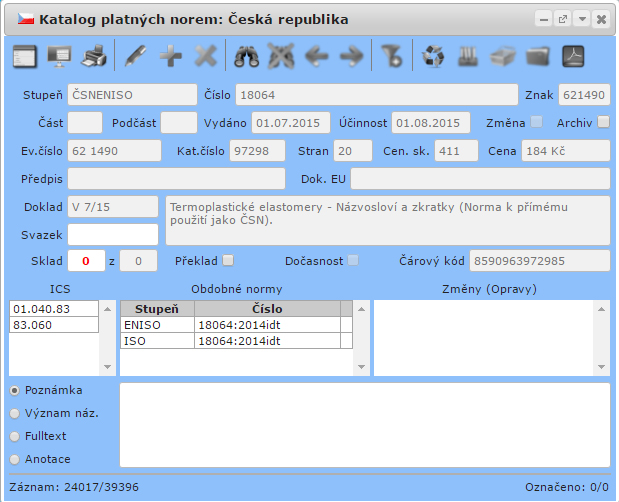Image resolution: width=619 pixels, height=502 pixels.
Task: Select the Poznámka radio button
Action: (15, 391)
